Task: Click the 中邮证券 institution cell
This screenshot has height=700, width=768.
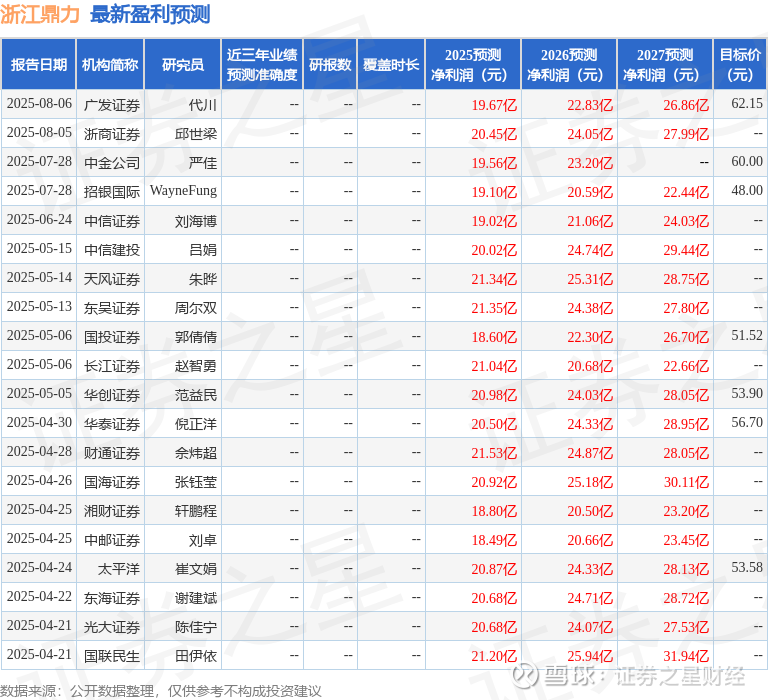Action: point(112,539)
